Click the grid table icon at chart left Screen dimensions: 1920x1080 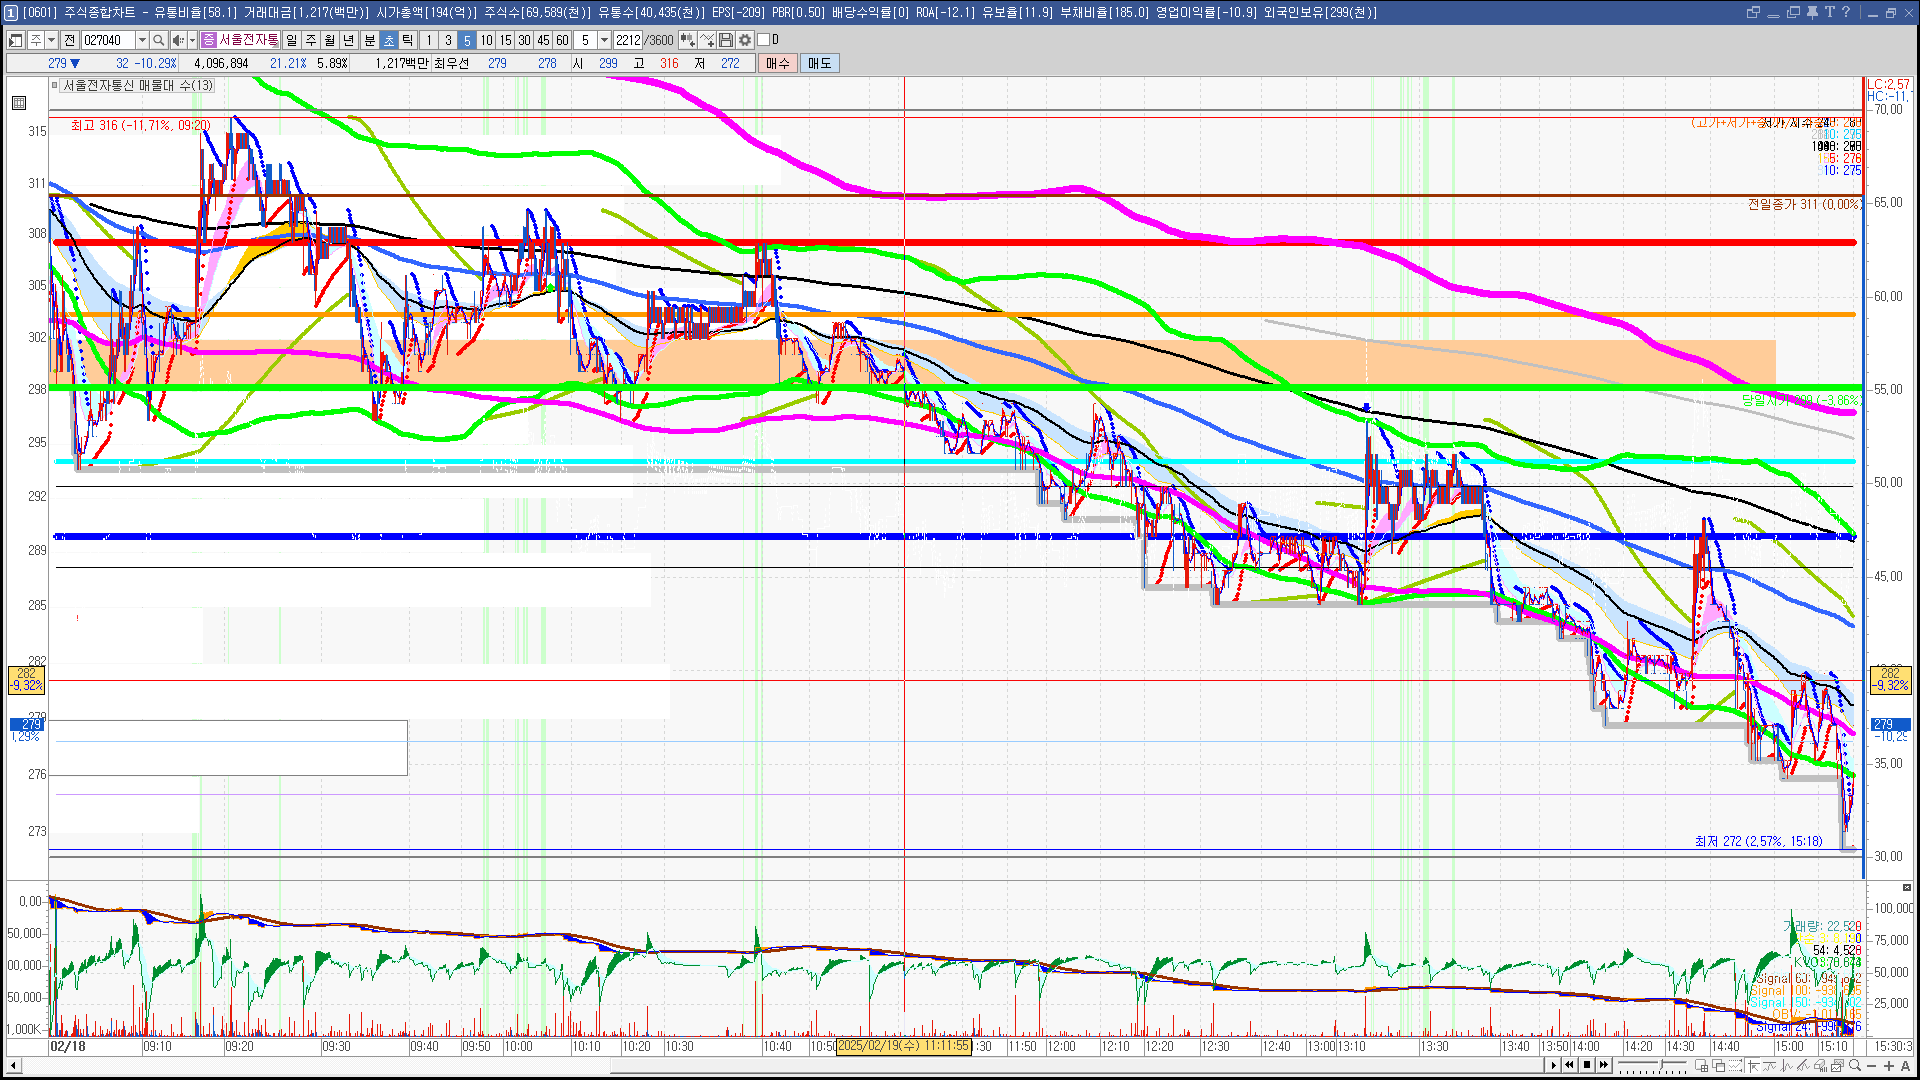click(x=19, y=103)
